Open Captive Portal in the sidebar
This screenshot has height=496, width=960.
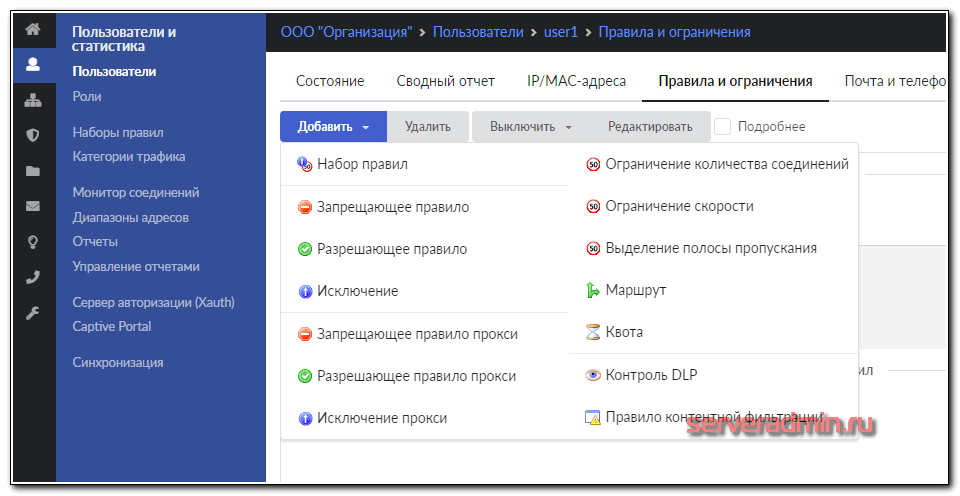pyautogui.click(x=111, y=326)
